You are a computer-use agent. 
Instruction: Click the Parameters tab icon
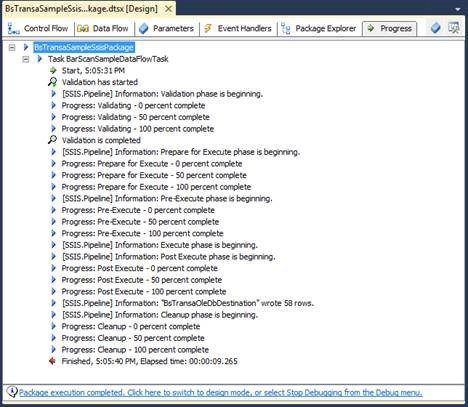(144, 29)
